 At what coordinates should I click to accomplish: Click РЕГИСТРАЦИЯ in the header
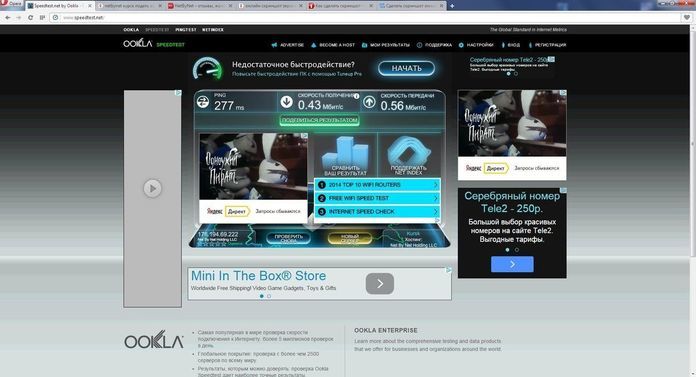[x=547, y=45]
